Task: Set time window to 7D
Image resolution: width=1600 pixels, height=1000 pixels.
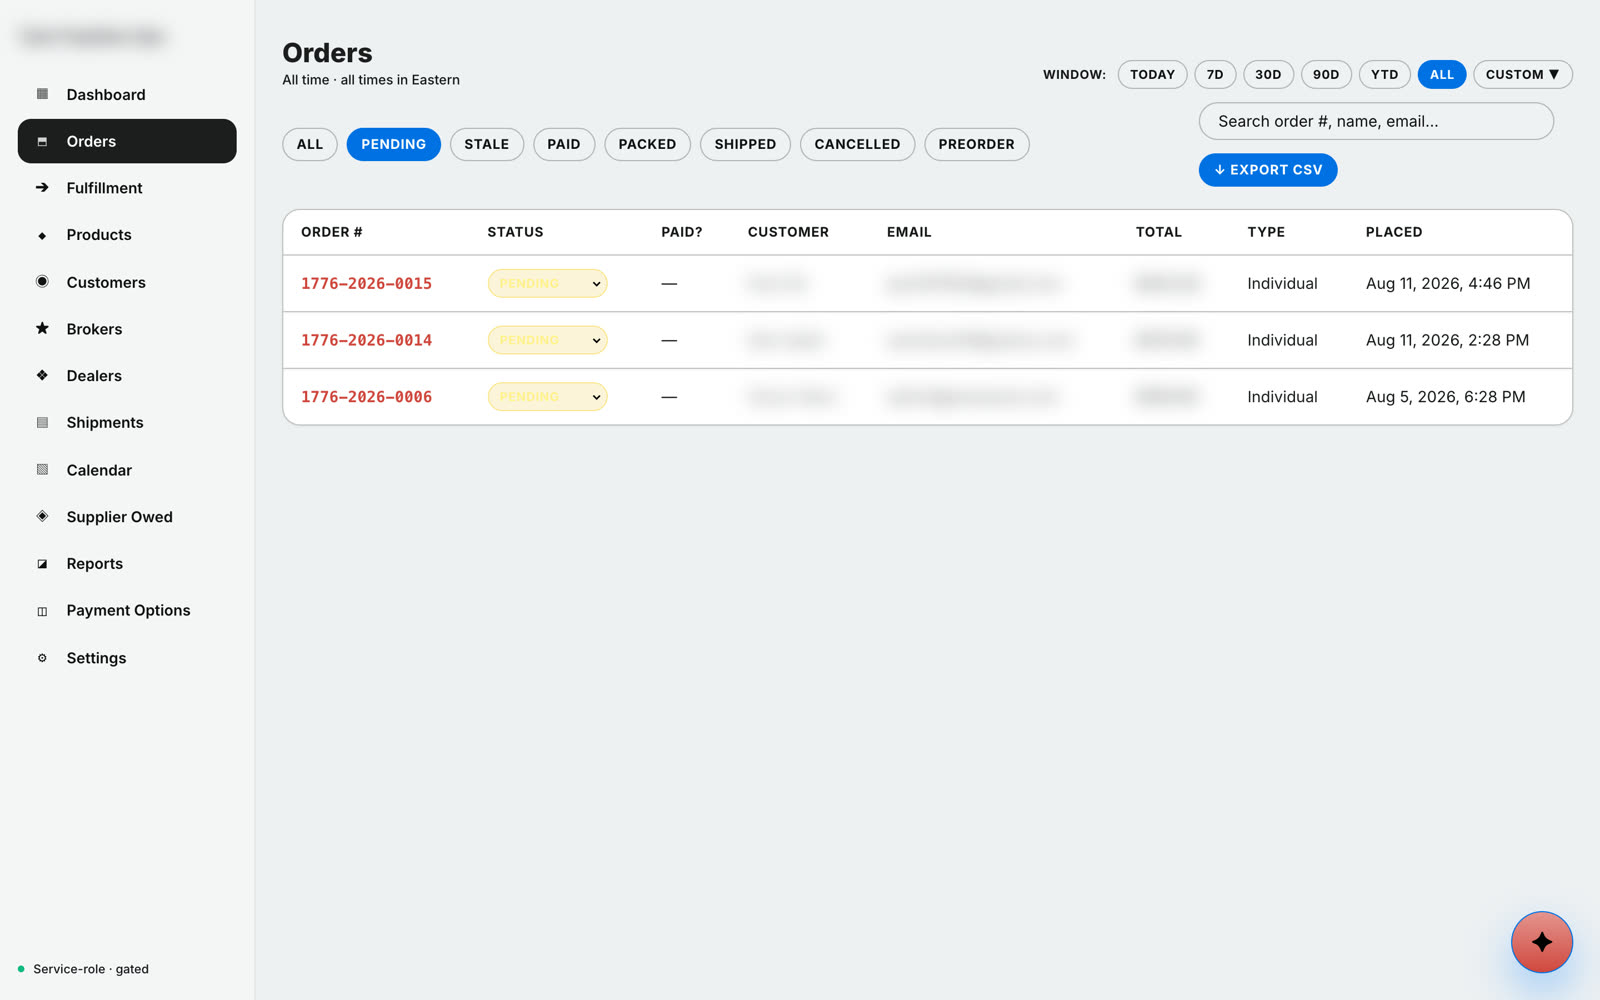Action: coord(1215,74)
